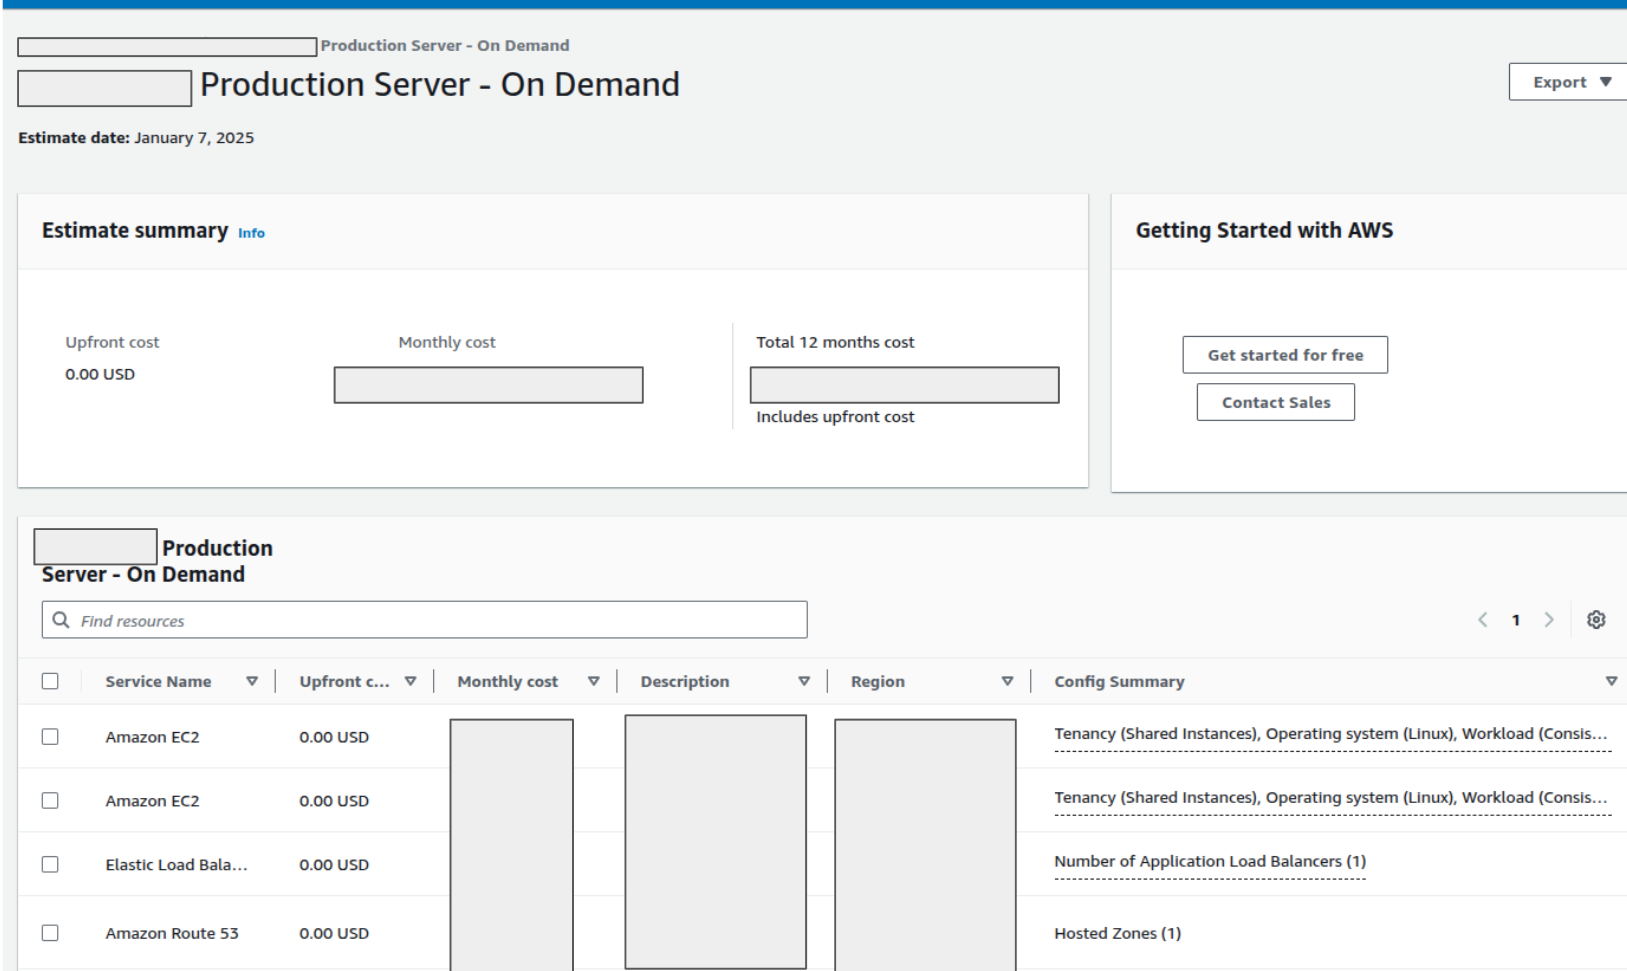Check the first Amazon EC2 row checkbox
Viewport: 1627px width, 971px height.
pos(50,737)
